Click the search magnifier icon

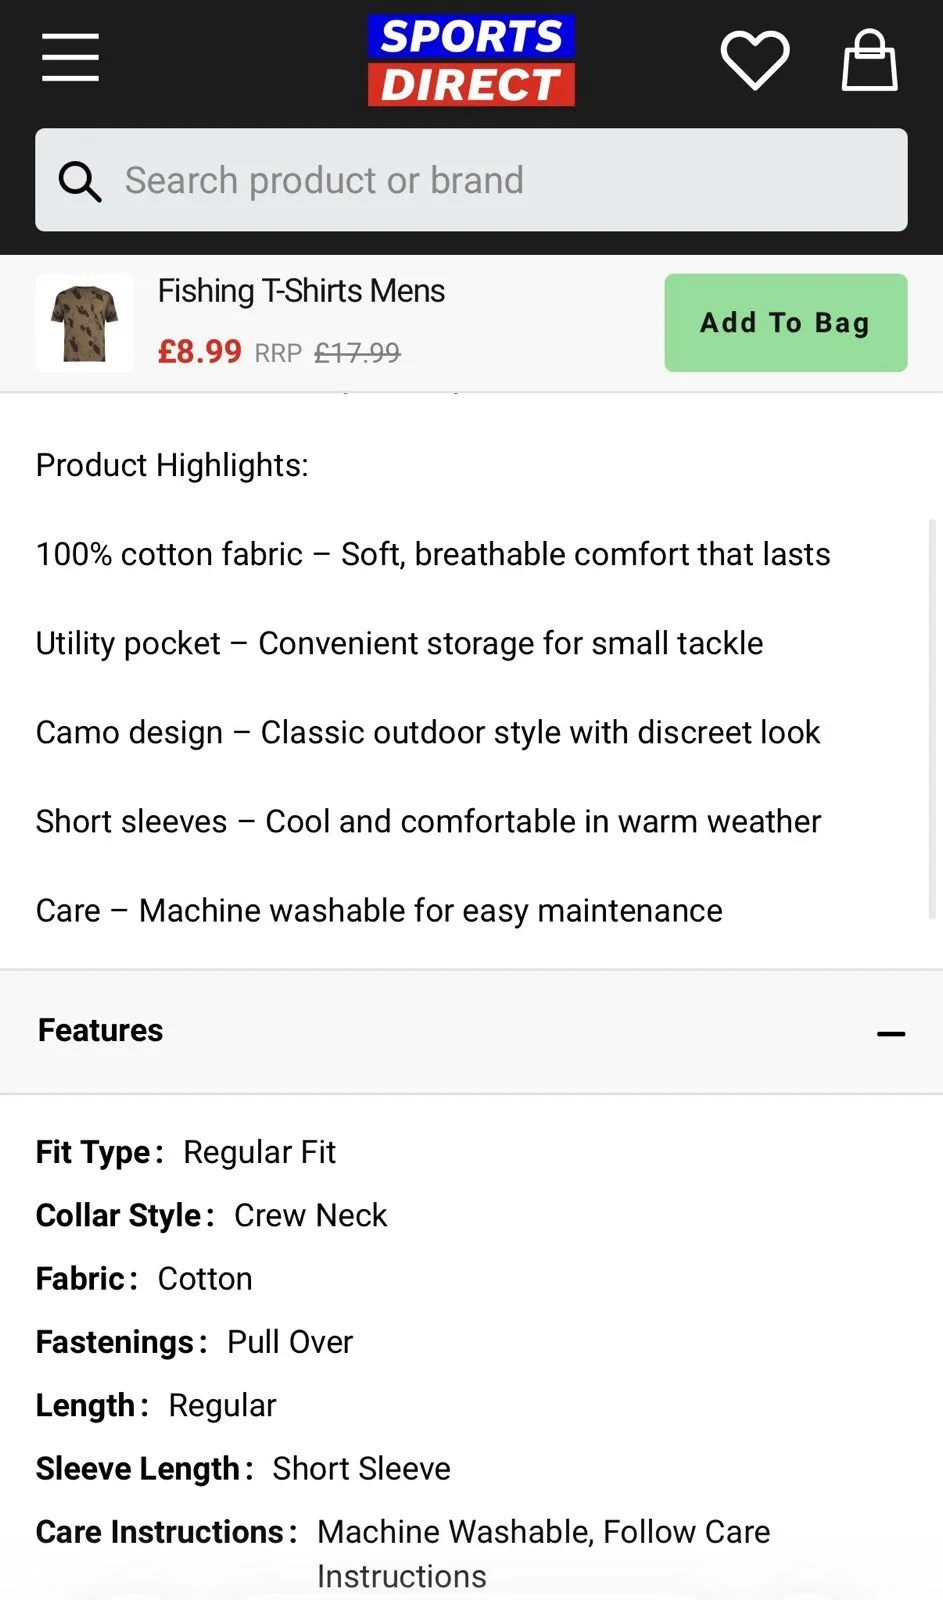tap(79, 181)
